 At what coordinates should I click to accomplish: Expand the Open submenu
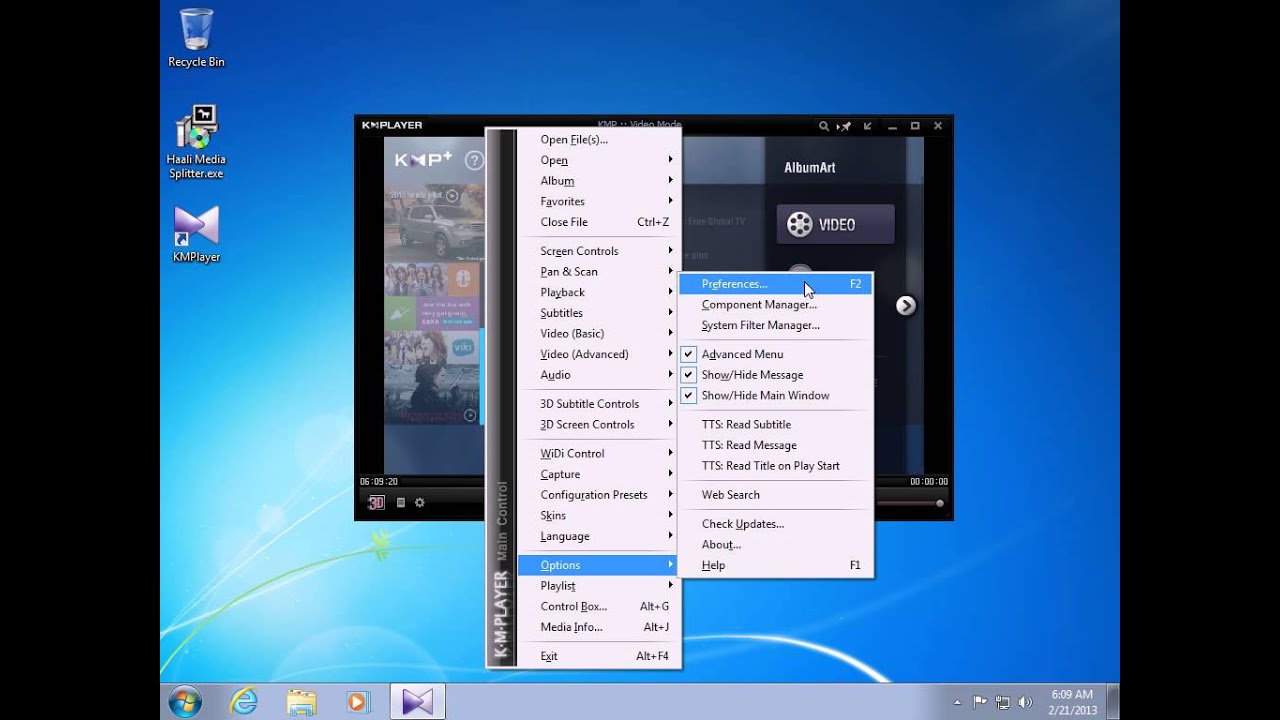click(x=598, y=160)
